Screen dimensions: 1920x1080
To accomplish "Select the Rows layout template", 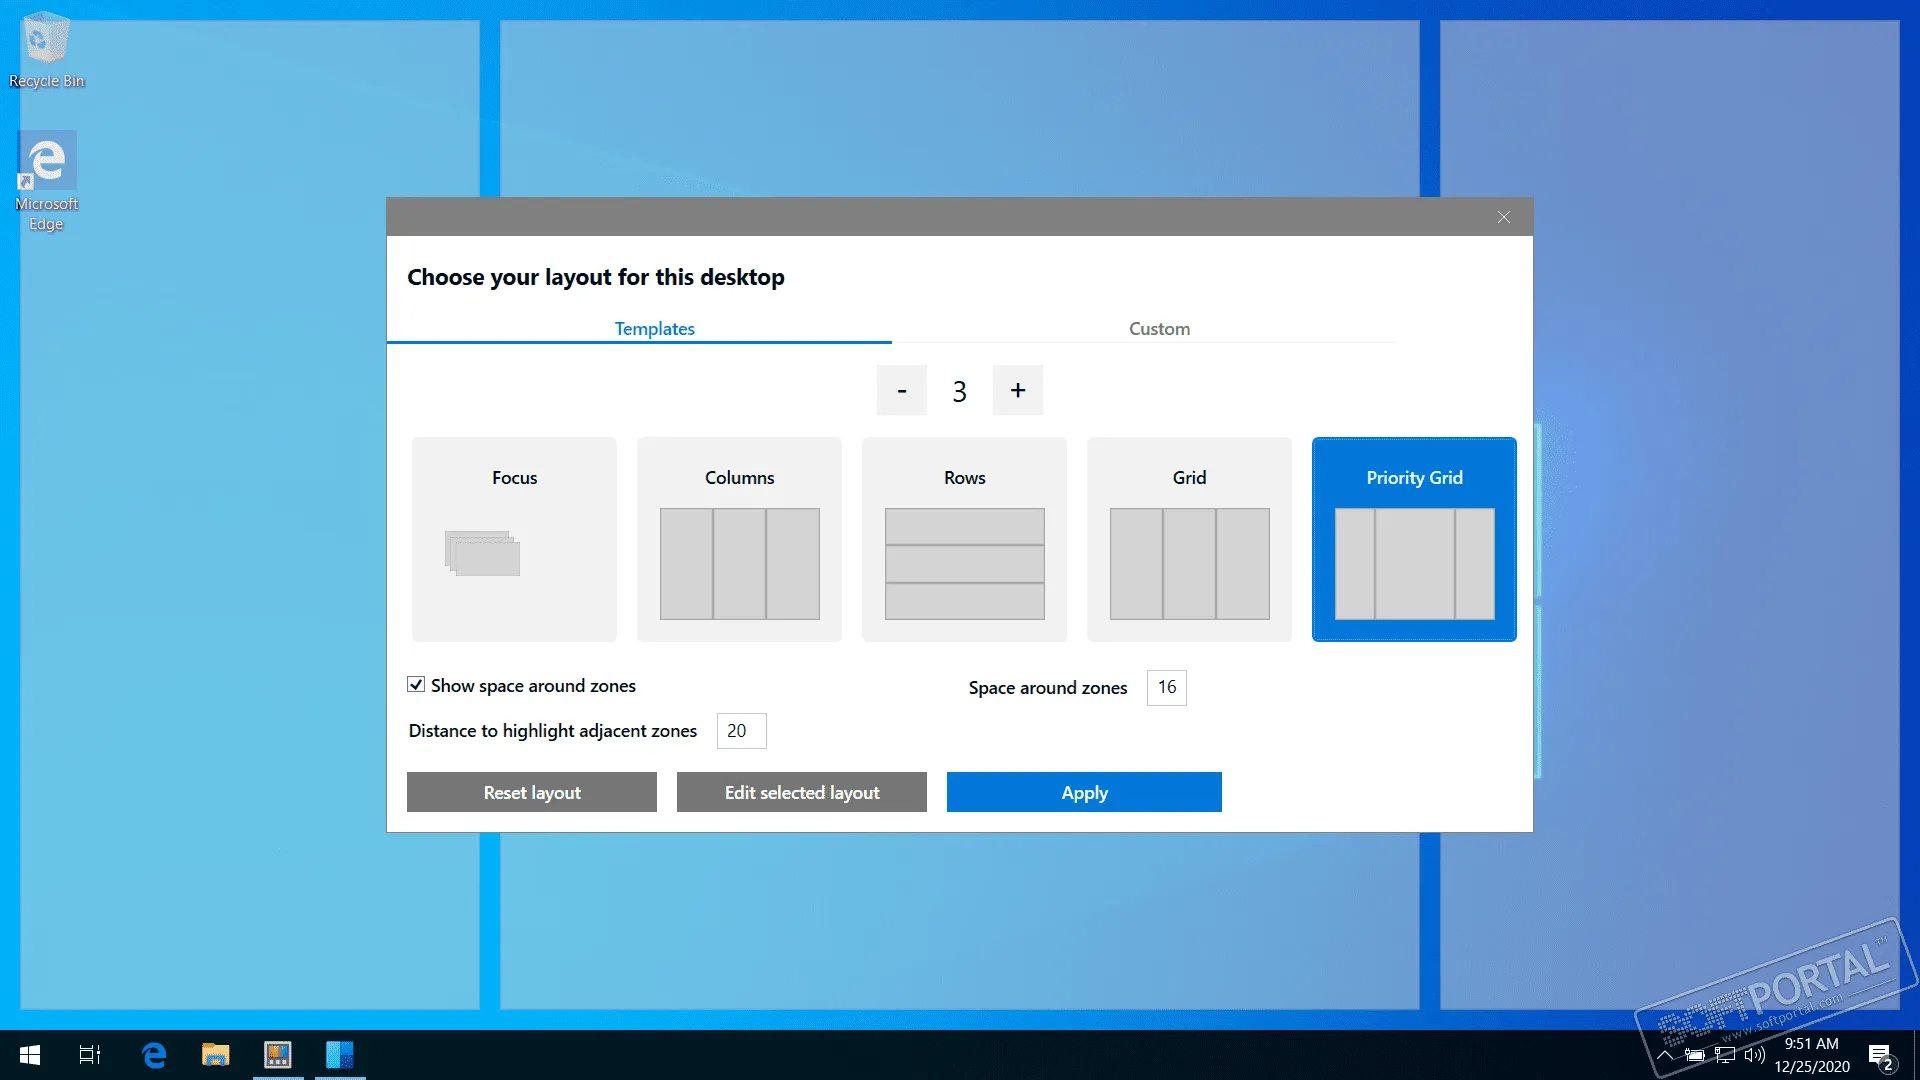I will 964,539.
